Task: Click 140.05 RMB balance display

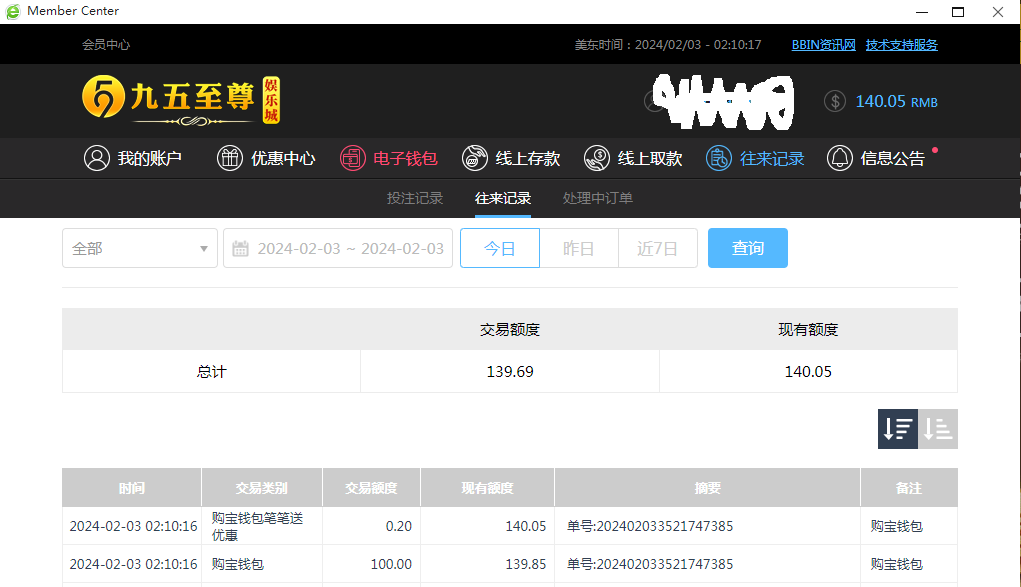Action: (897, 102)
